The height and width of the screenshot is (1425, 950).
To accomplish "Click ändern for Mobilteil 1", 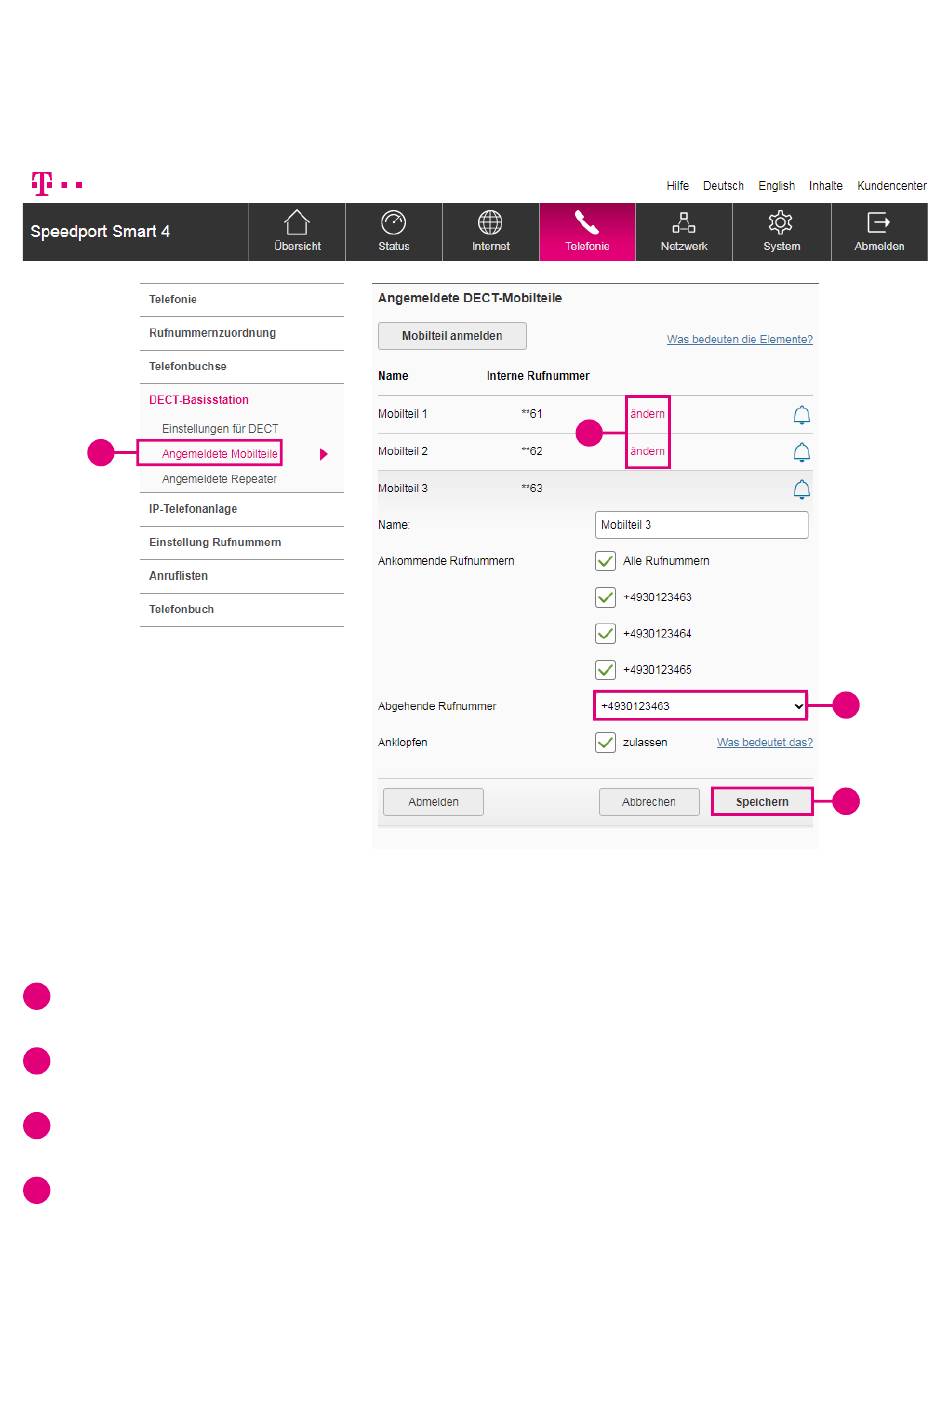I will [x=647, y=414].
